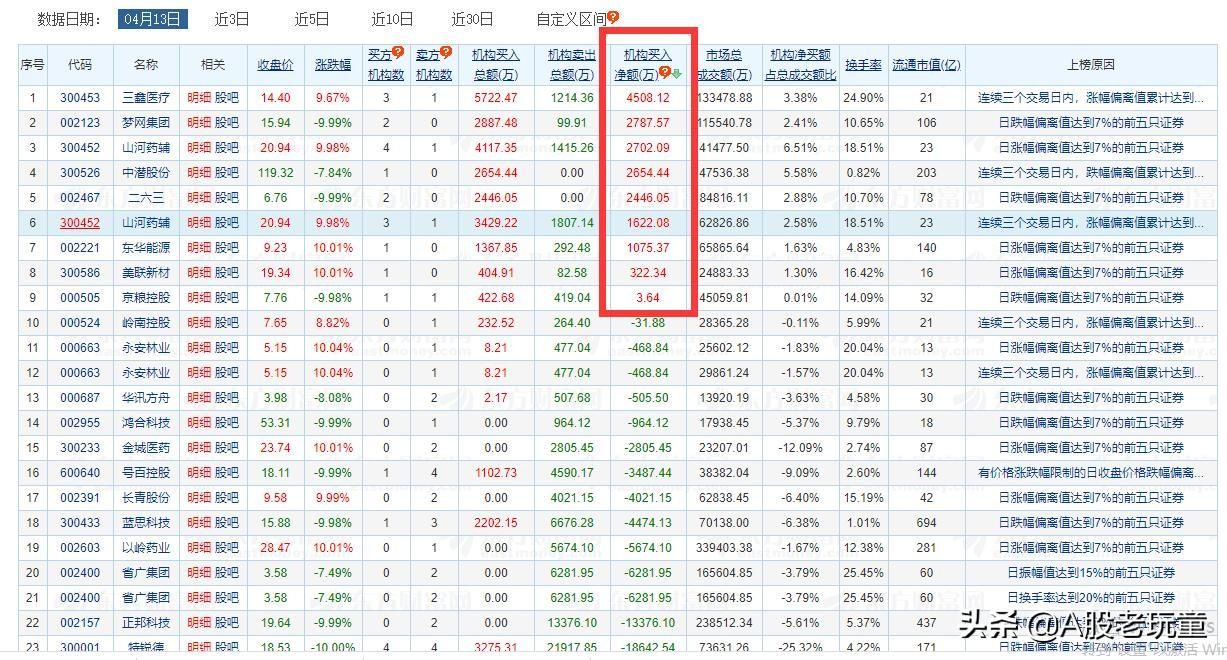Viewport: 1227px width, 660px height.
Task: Switch to the 近30日 range
Action: 472,19
